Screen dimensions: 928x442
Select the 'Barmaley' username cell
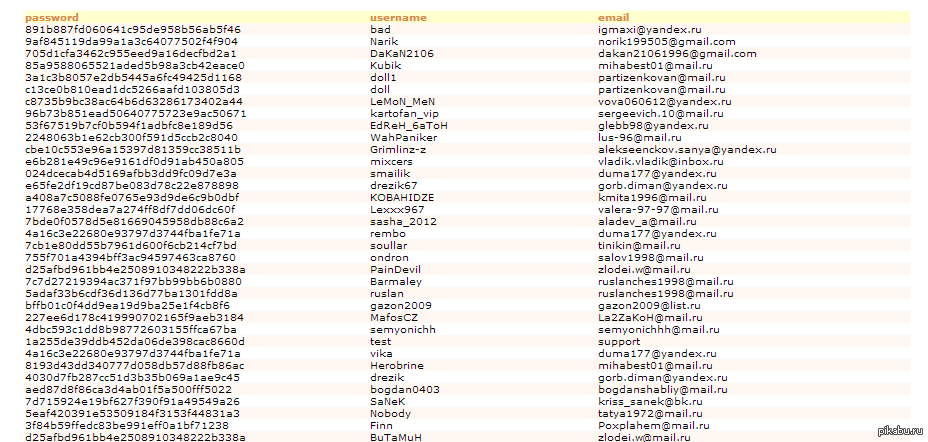[395, 281]
